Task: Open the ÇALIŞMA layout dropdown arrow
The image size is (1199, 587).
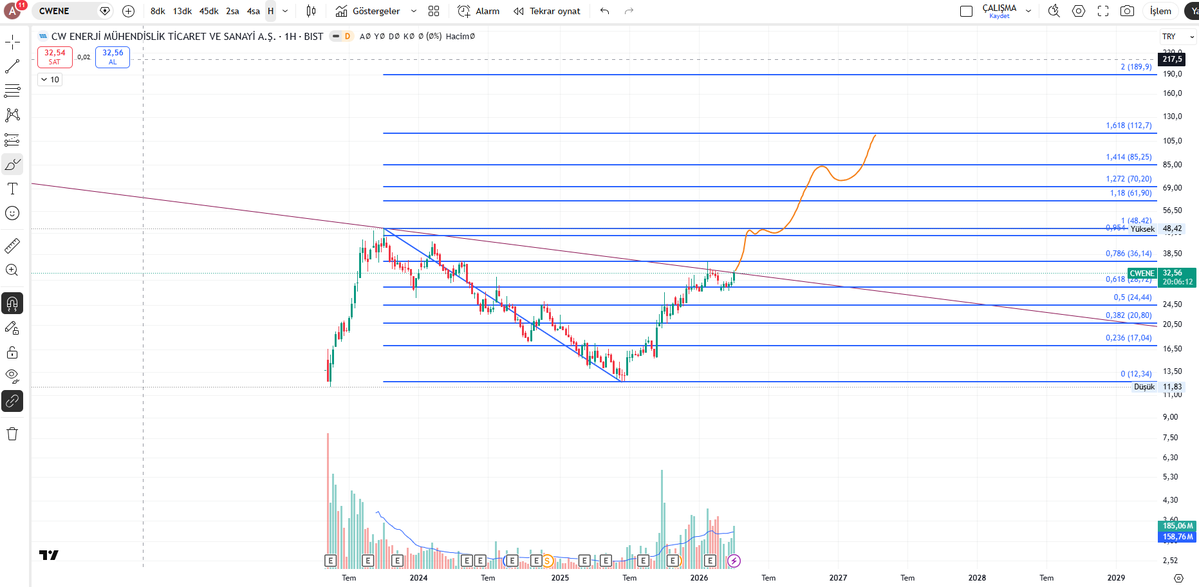Action: pyautogui.click(x=1028, y=11)
